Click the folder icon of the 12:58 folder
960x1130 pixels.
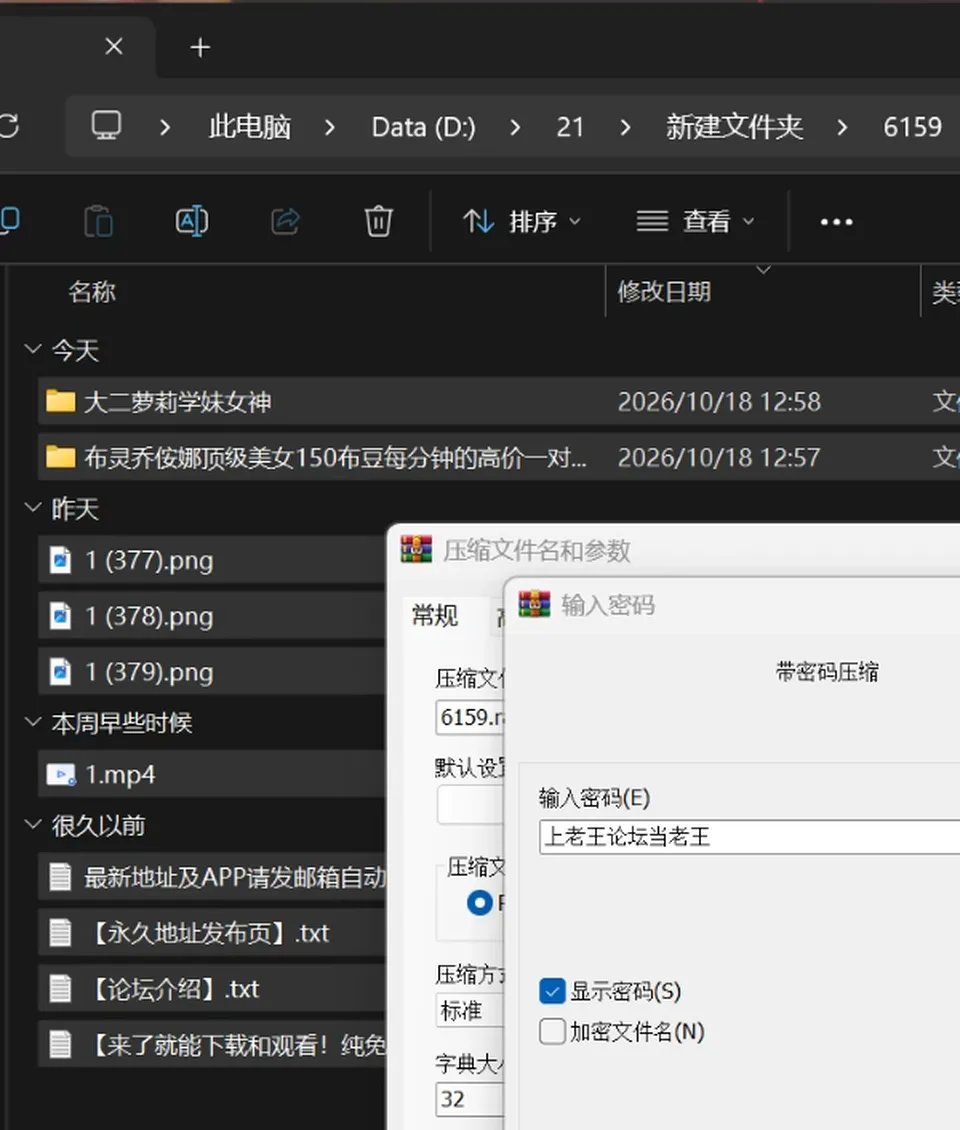click(x=61, y=401)
